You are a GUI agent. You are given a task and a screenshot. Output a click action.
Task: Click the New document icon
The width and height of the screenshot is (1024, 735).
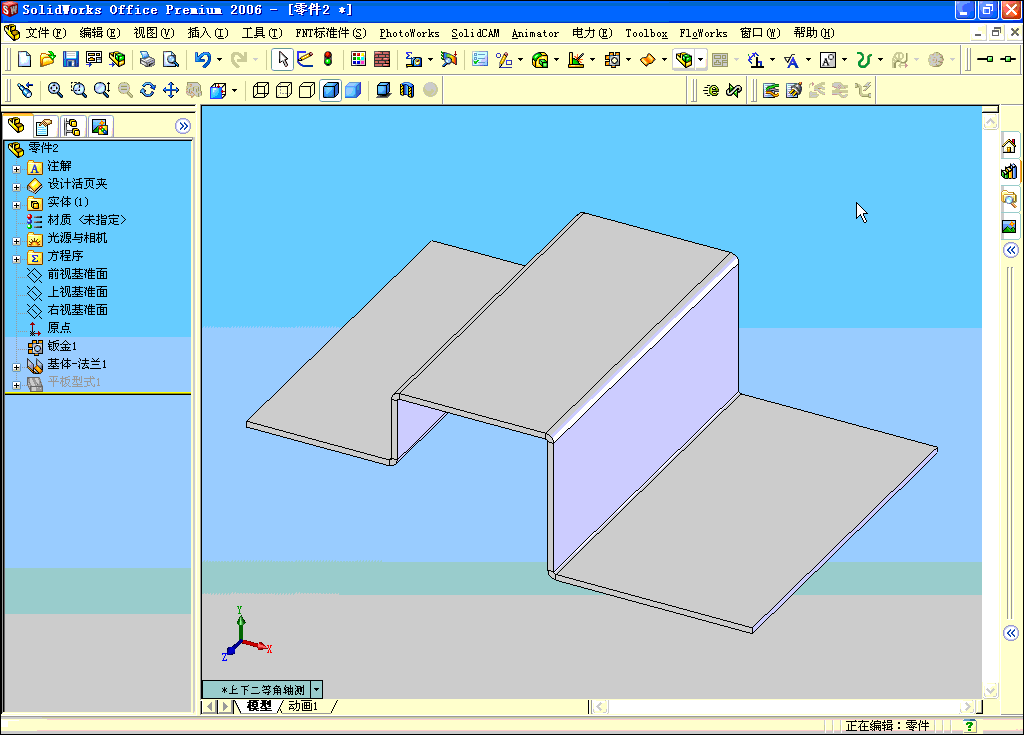(x=24, y=59)
